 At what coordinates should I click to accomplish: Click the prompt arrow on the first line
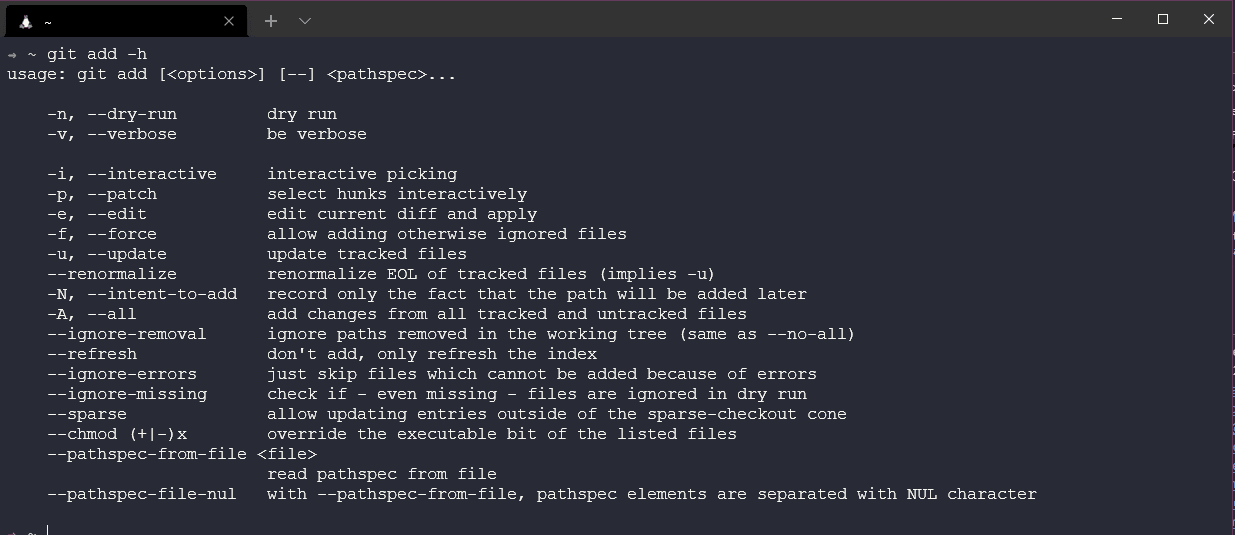12,55
